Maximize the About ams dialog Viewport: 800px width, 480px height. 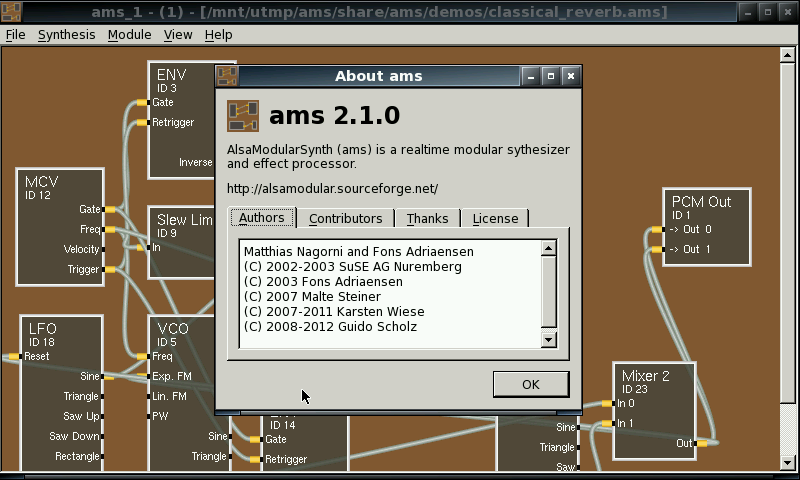[x=551, y=76]
